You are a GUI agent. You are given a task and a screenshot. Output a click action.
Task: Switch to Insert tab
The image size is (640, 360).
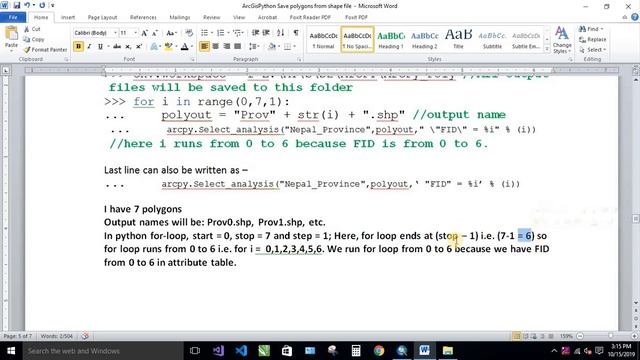pyautogui.click(x=68, y=17)
